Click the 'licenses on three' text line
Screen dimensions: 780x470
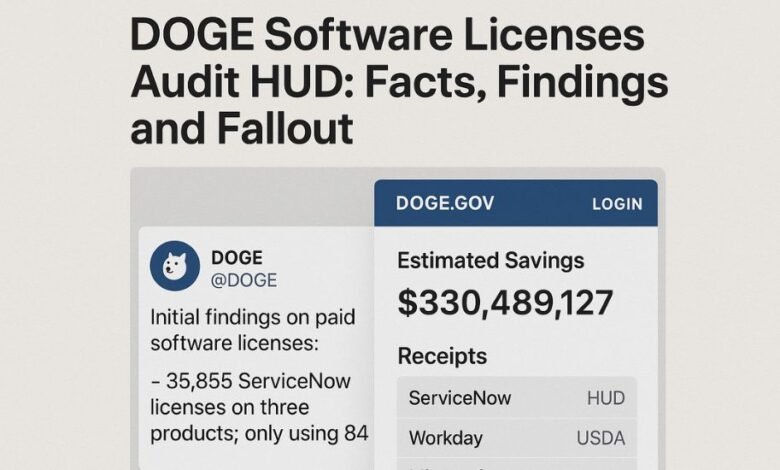[x=229, y=407]
